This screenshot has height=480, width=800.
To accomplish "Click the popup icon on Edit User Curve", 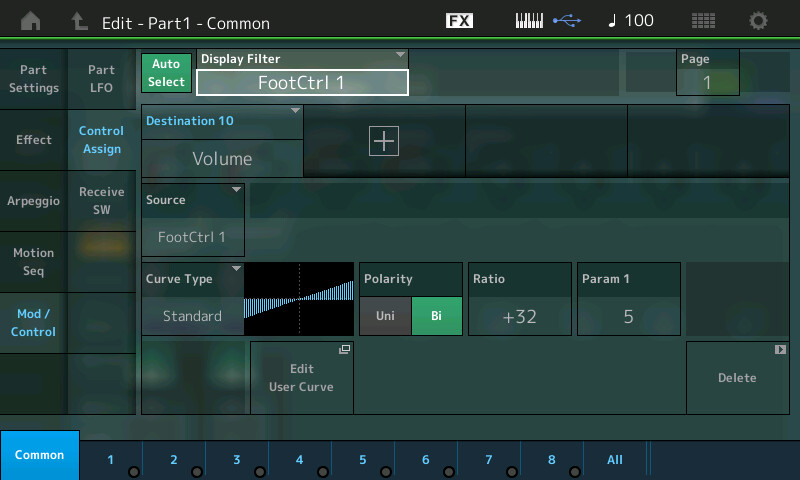I will [x=345, y=349].
